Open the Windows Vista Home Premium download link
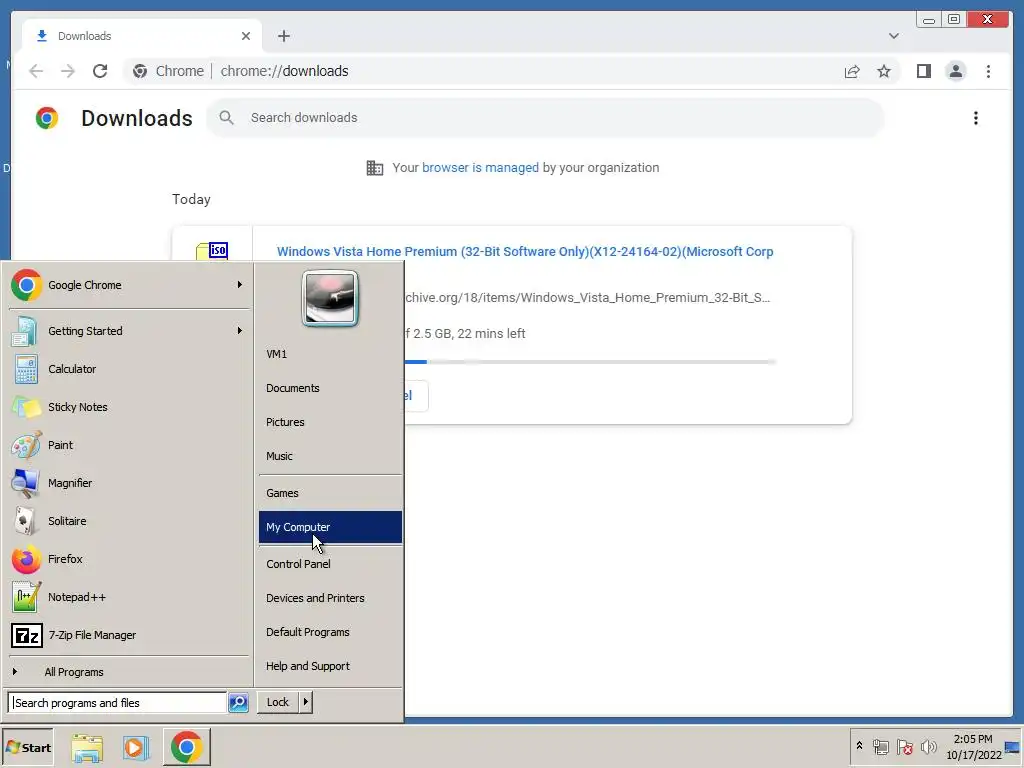The width and height of the screenshot is (1024, 768). point(524,252)
